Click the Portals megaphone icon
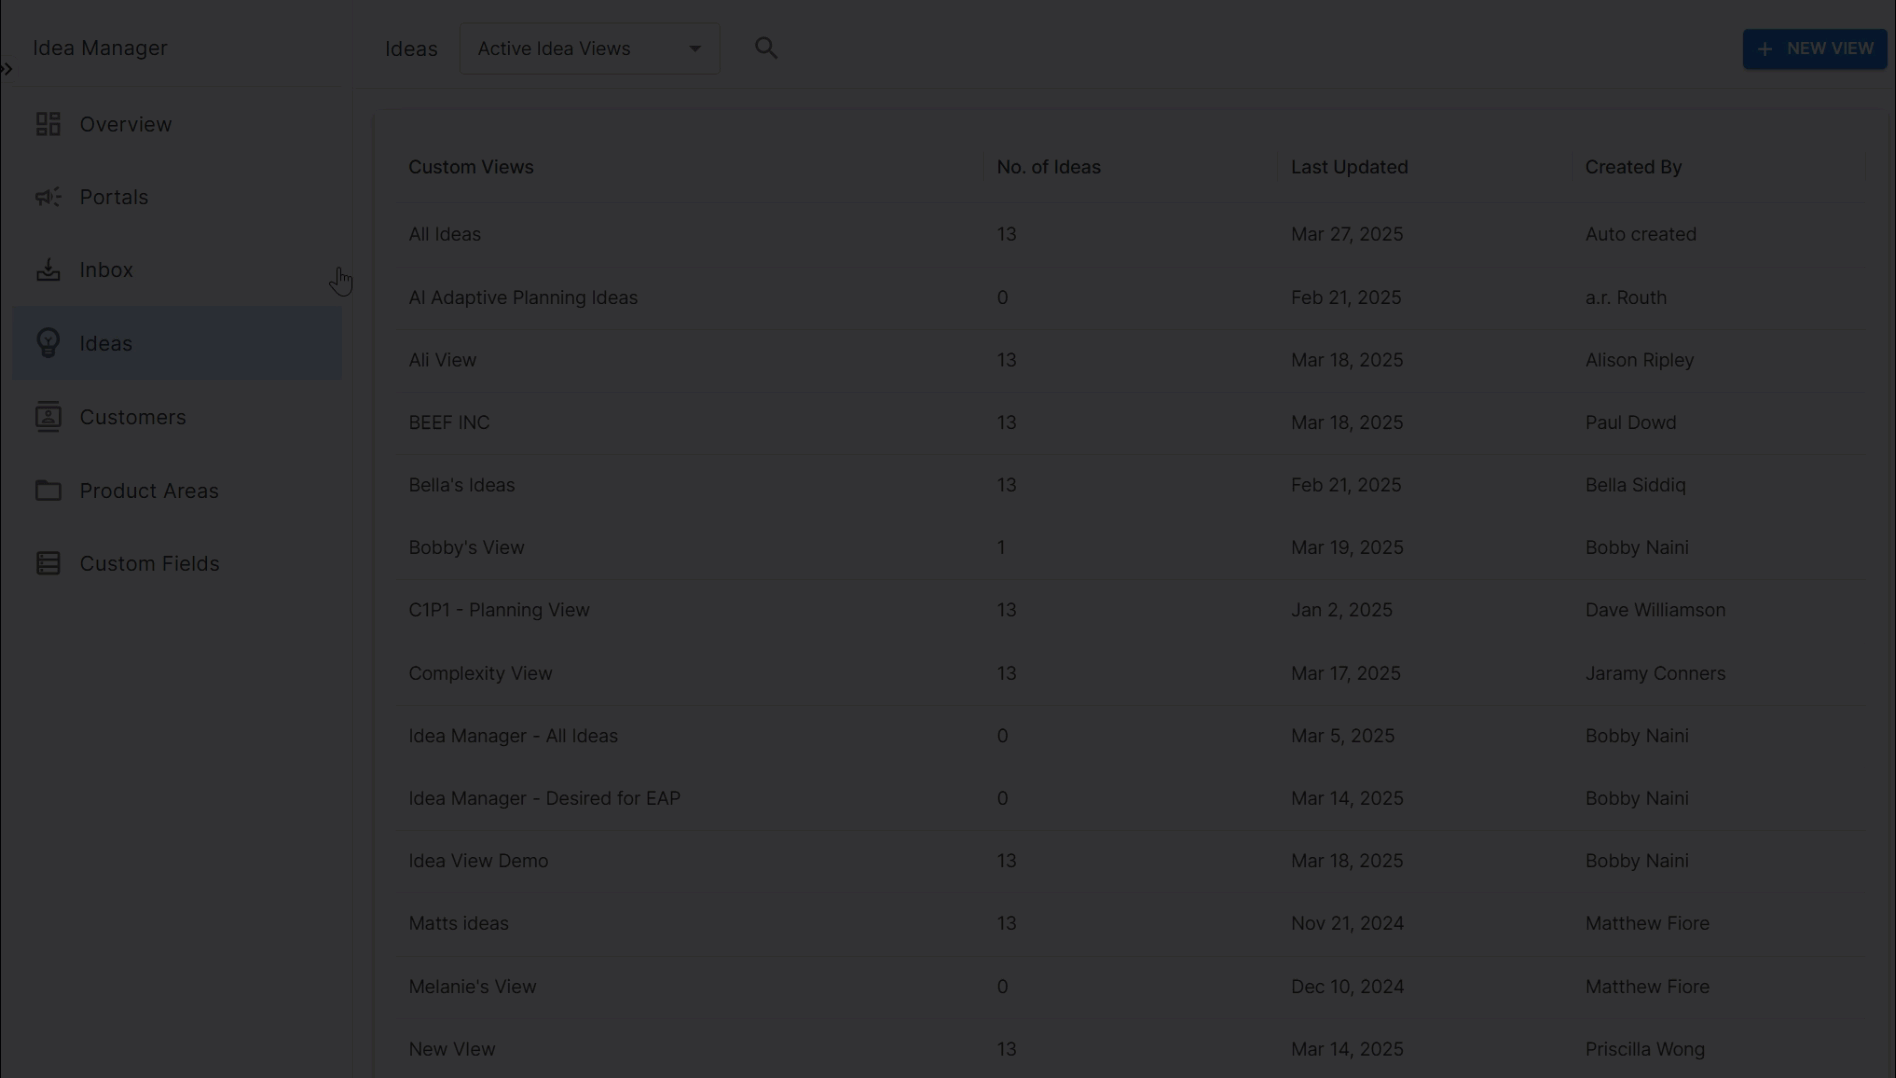This screenshot has width=1896, height=1078. point(48,197)
